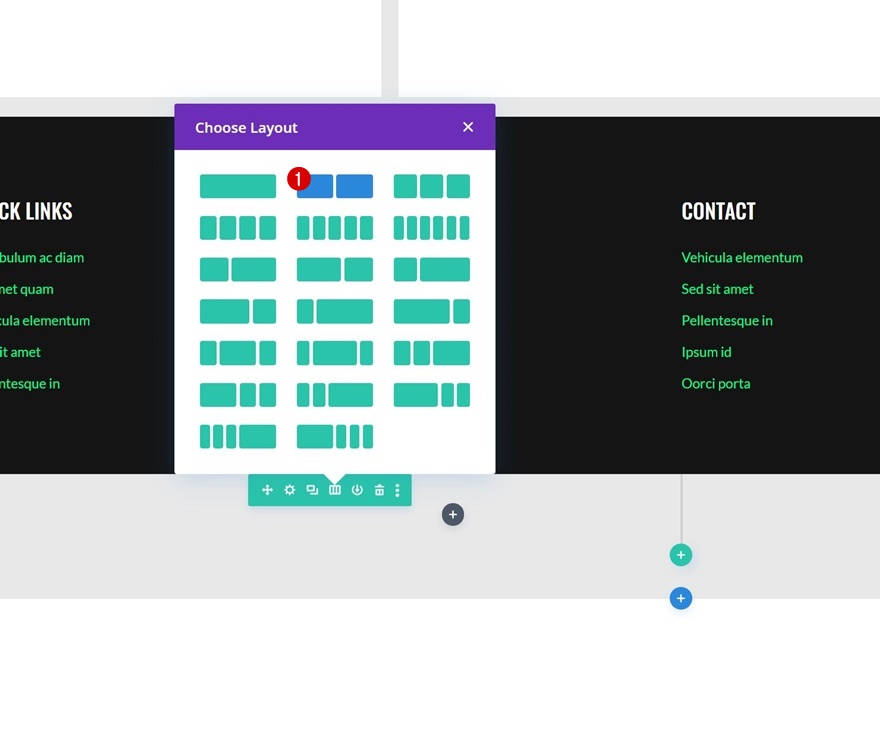The width and height of the screenshot is (880, 739).
Task: Choose the single full-width column layout
Action: (238, 186)
